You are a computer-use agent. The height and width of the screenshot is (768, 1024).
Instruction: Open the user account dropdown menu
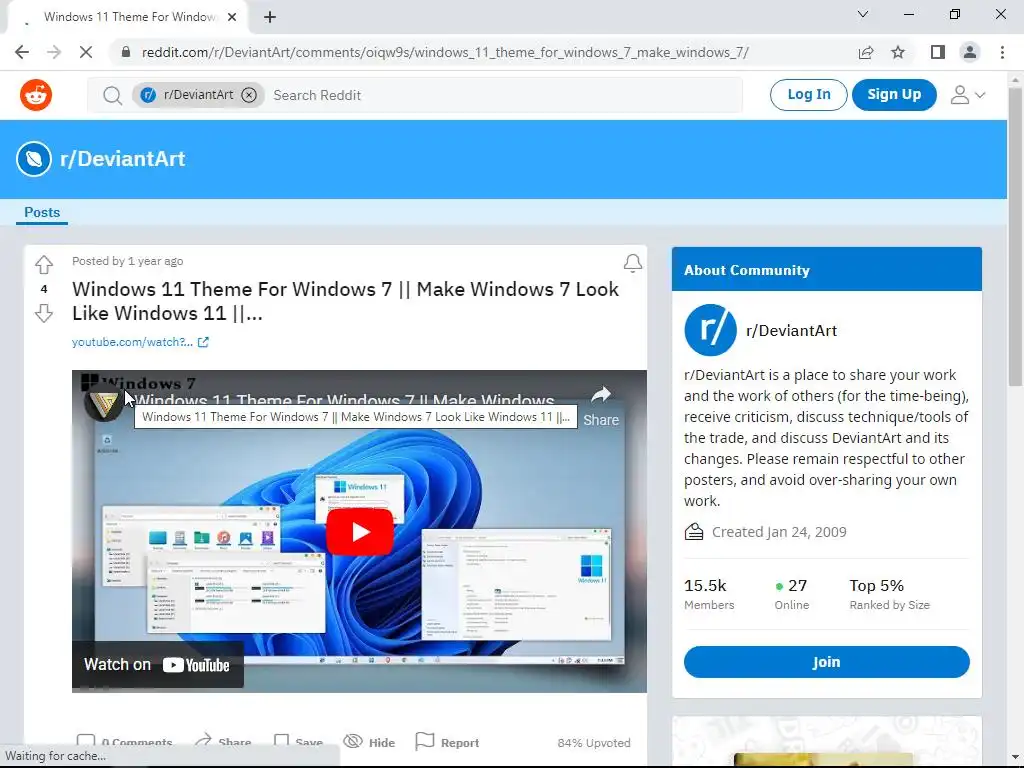(x=968, y=95)
